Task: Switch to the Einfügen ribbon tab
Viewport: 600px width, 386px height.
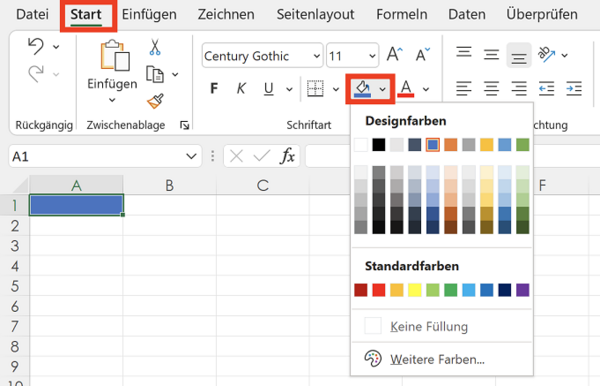Action: pos(149,15)
